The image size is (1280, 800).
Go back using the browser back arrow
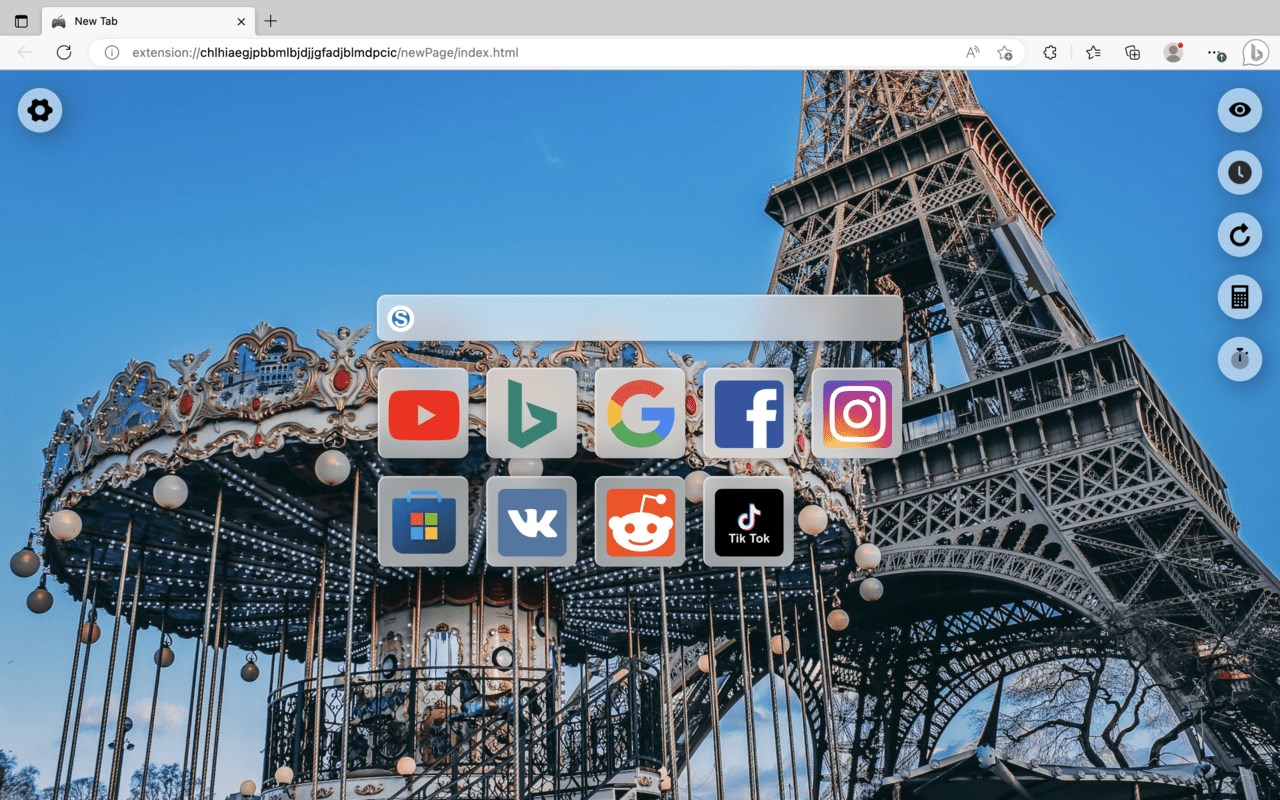coord(25,52)
